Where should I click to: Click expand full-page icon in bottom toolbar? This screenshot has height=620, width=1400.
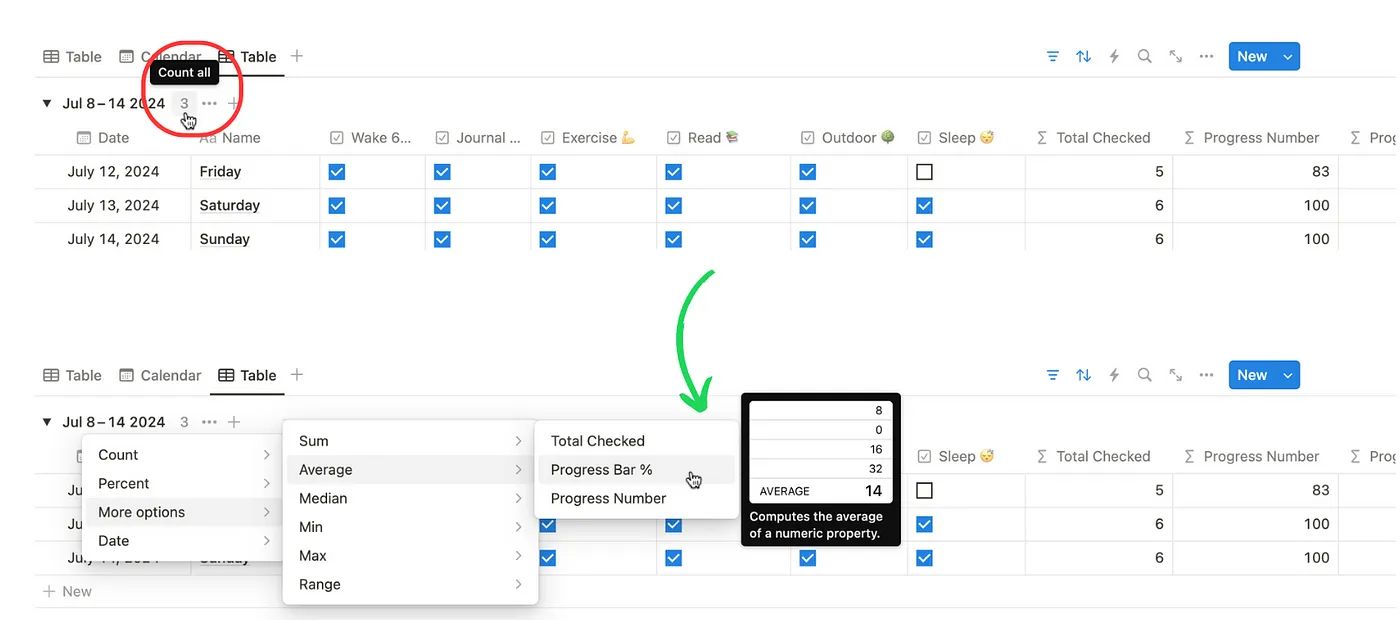[1176, 375]
